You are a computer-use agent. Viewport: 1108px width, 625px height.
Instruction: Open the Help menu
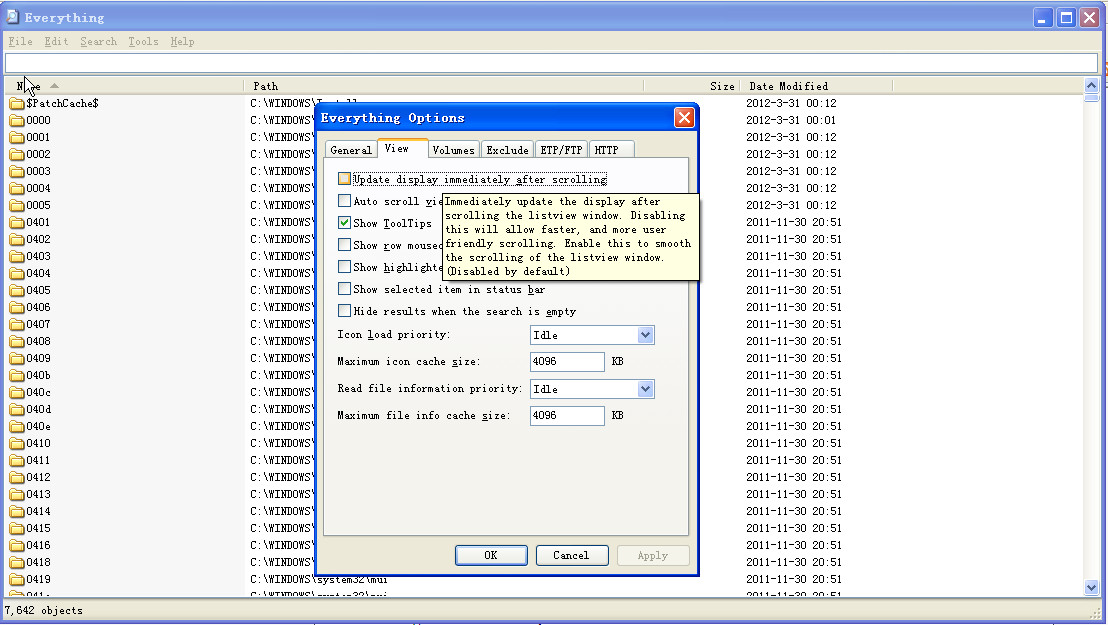coord(182,42)
